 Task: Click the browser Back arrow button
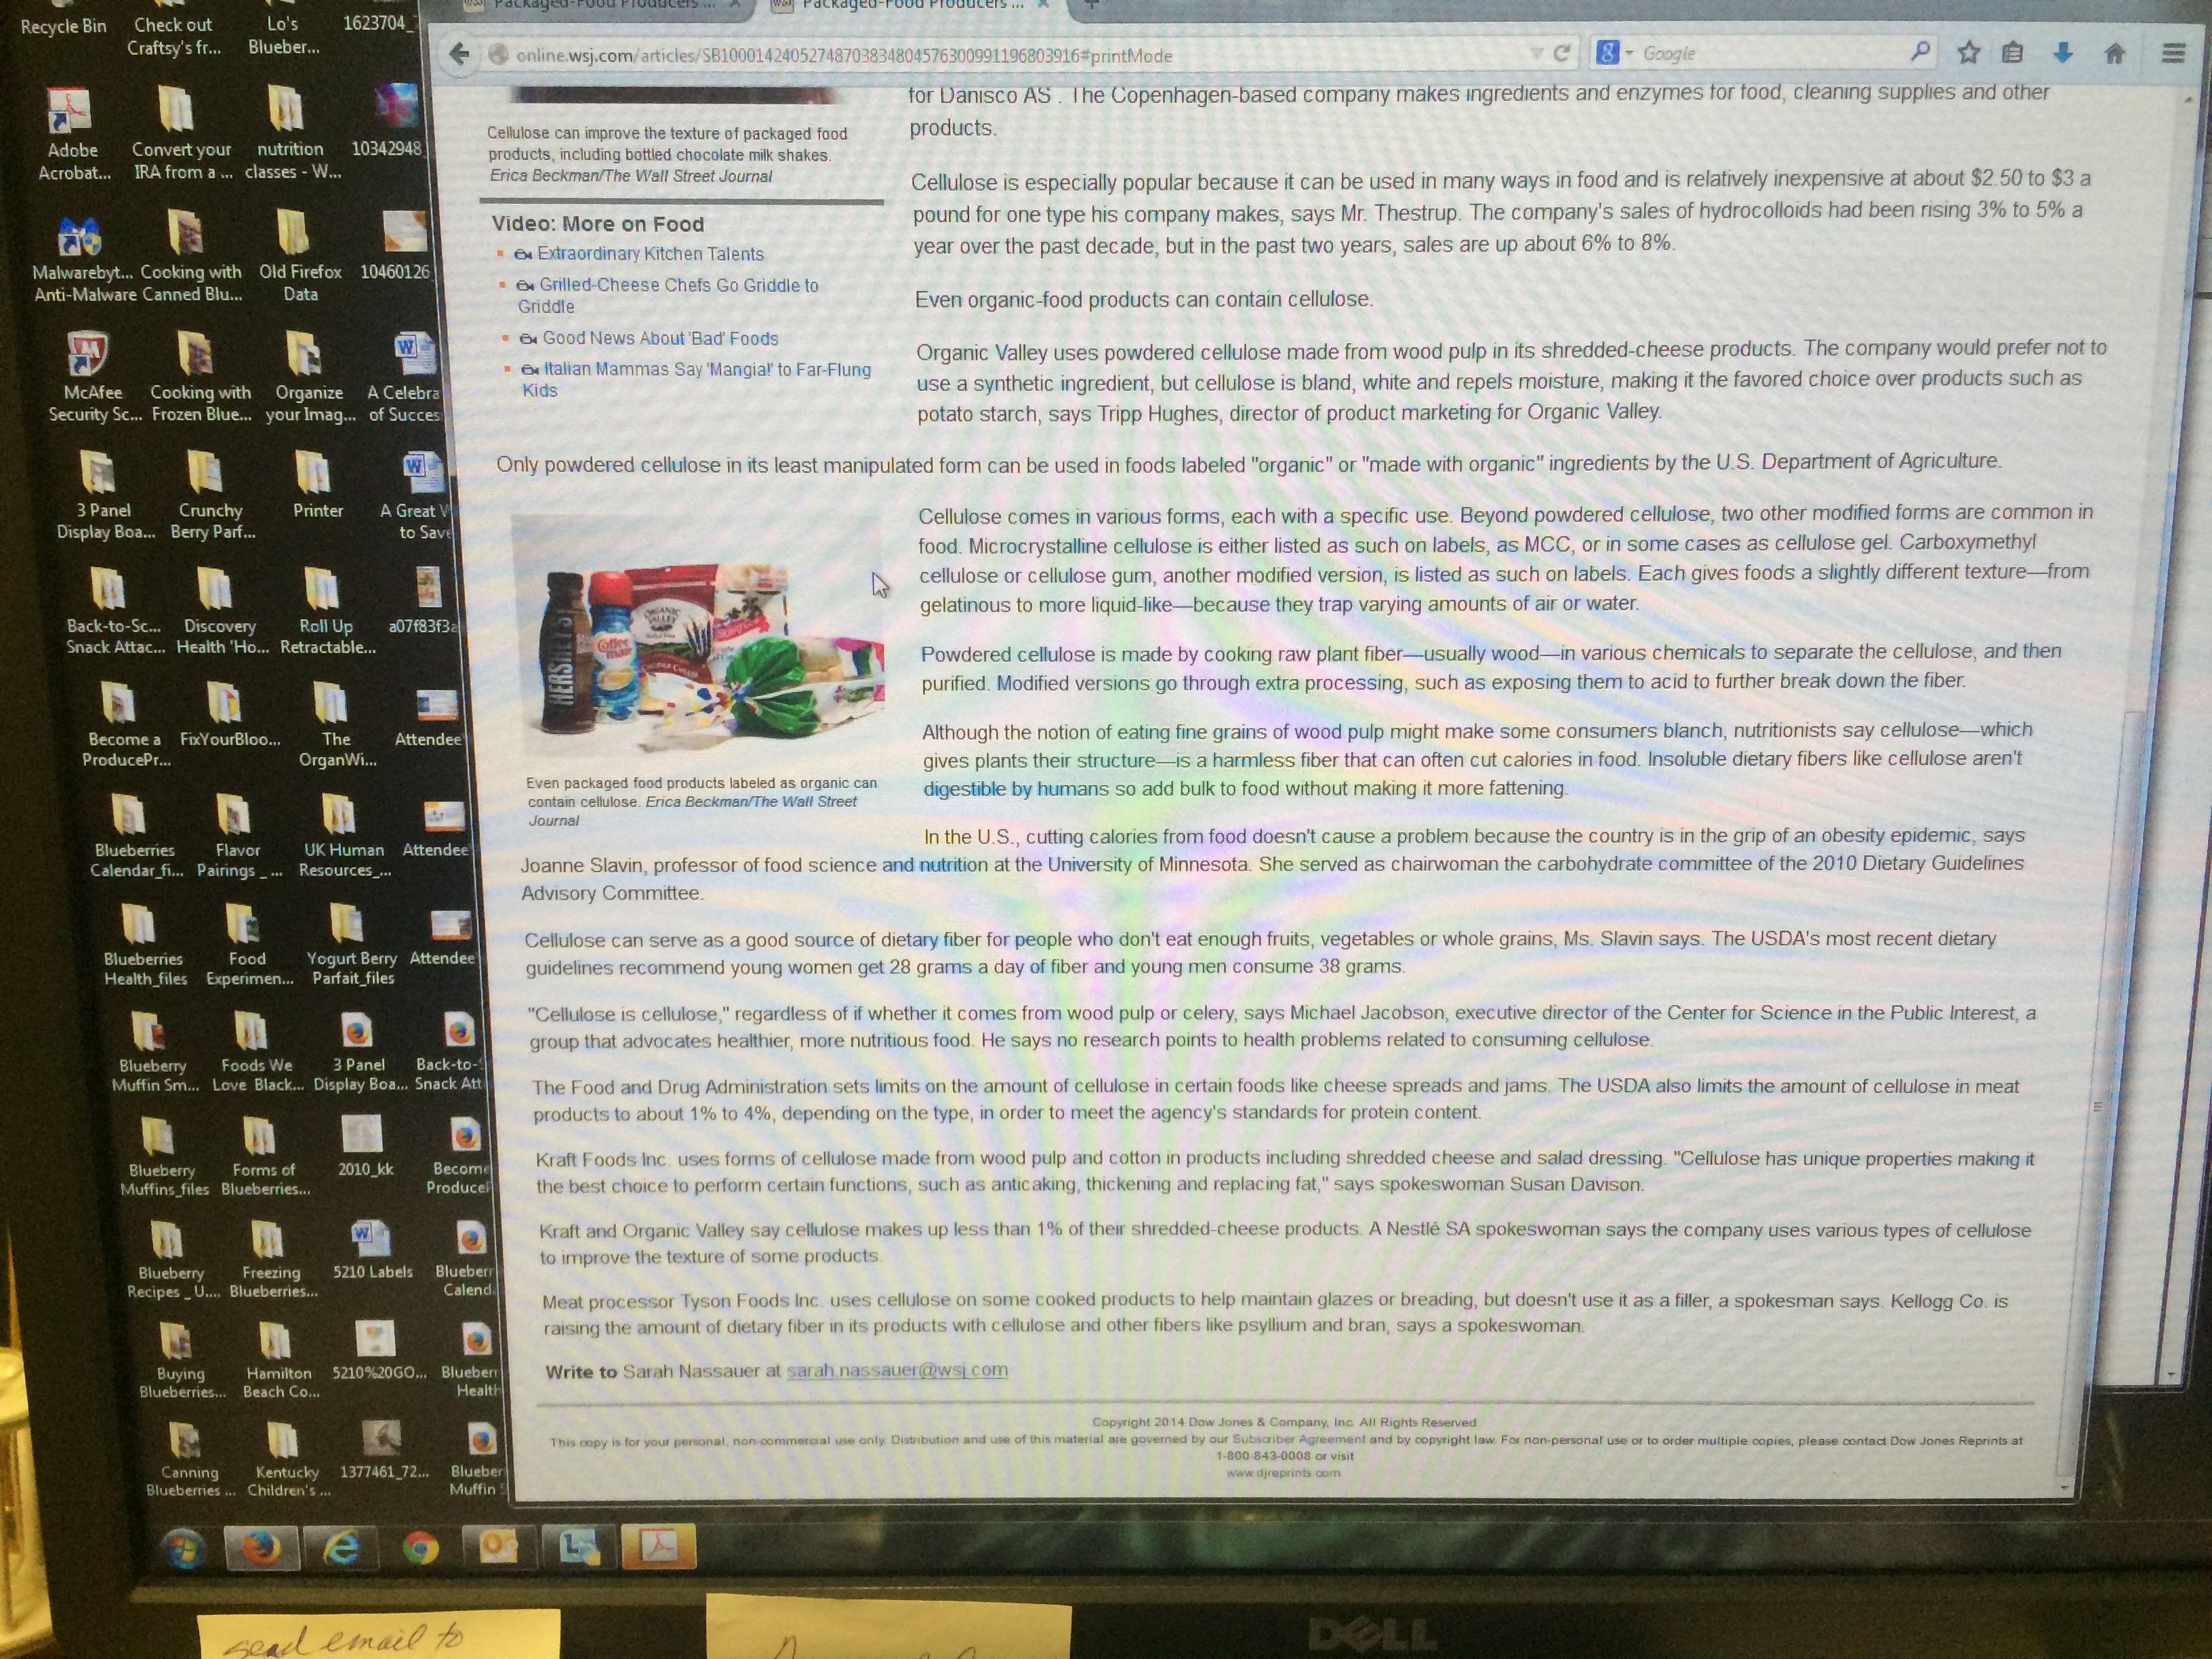click(x=459, y=54)
